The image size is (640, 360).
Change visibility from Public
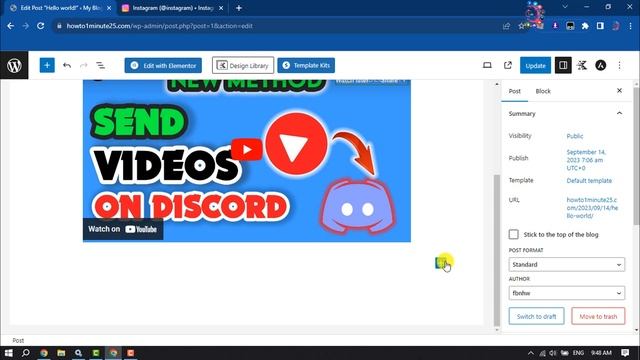pos(575,136)
